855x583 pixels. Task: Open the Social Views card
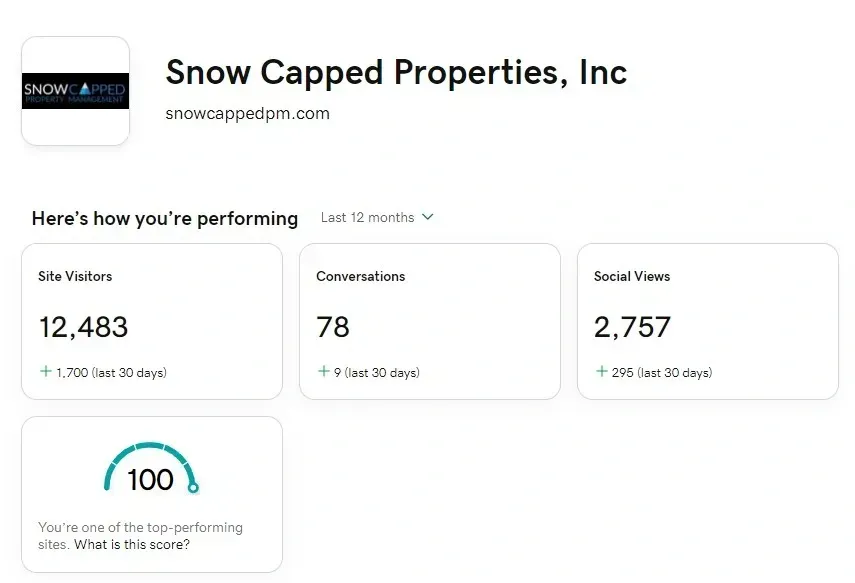[708, 321]
